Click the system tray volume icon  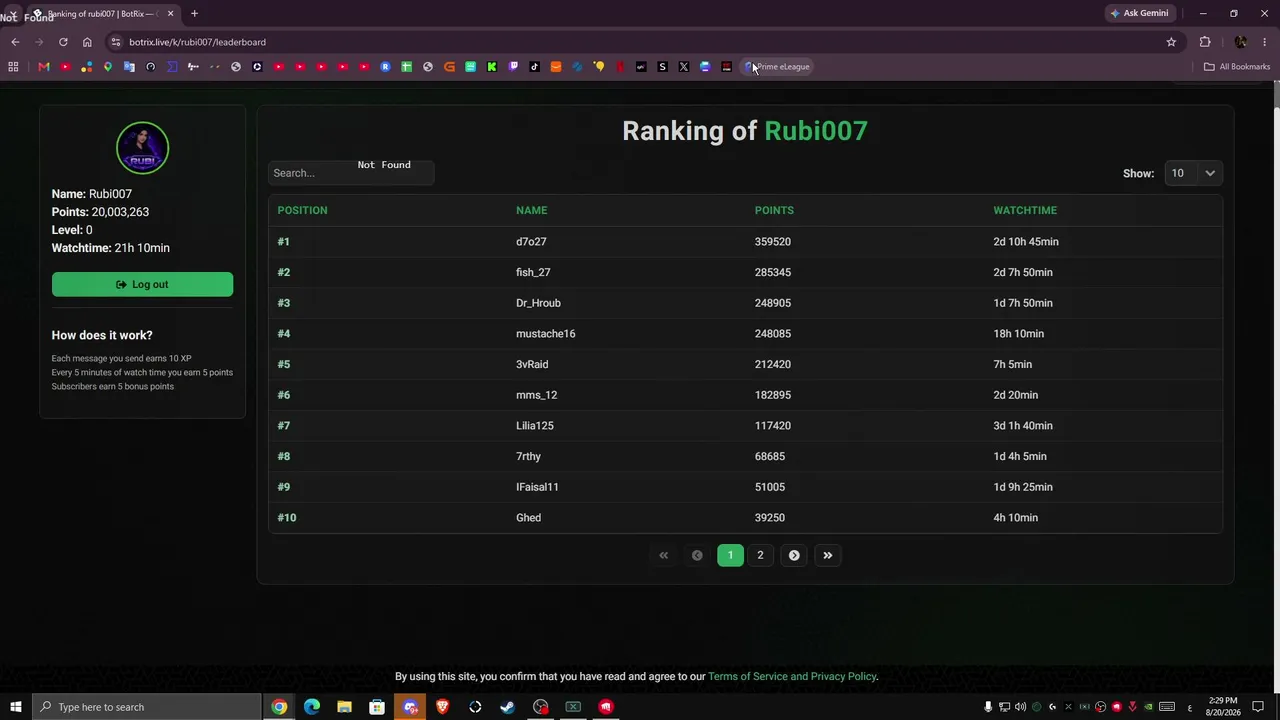[x=1020, y=707]
